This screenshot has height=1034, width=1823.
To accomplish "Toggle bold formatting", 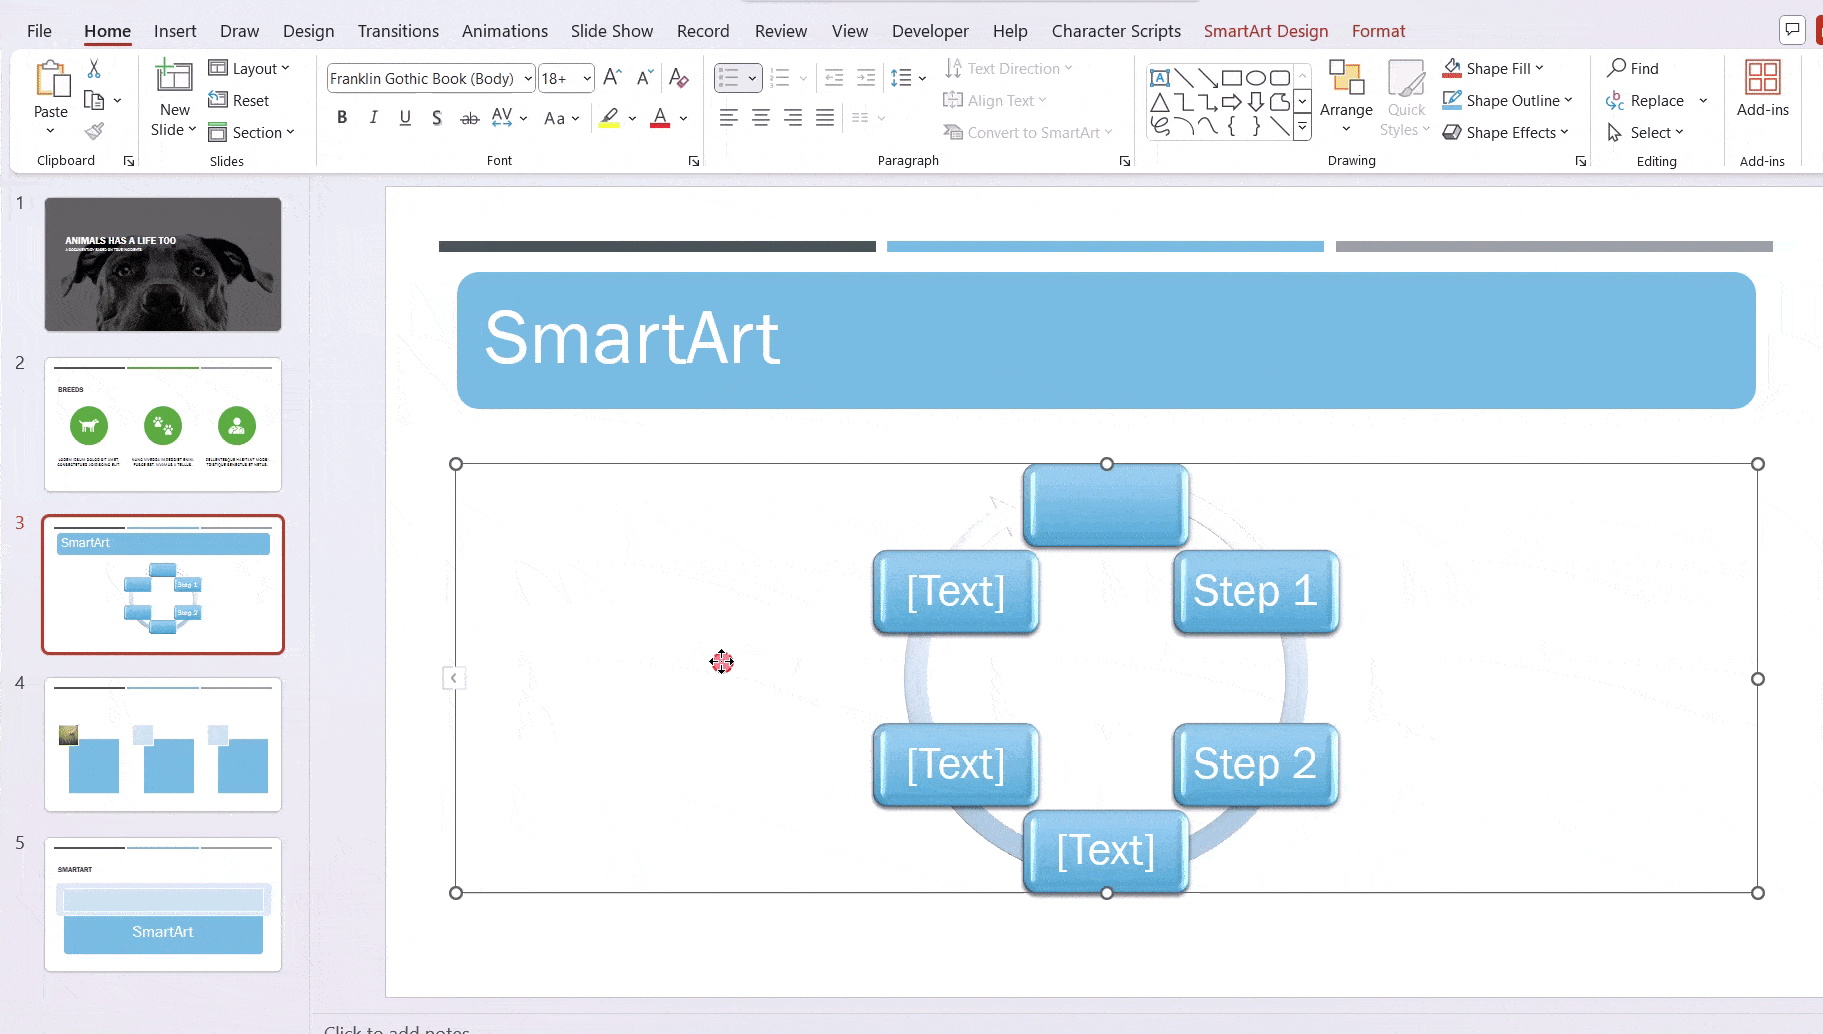I will point(341,117).
